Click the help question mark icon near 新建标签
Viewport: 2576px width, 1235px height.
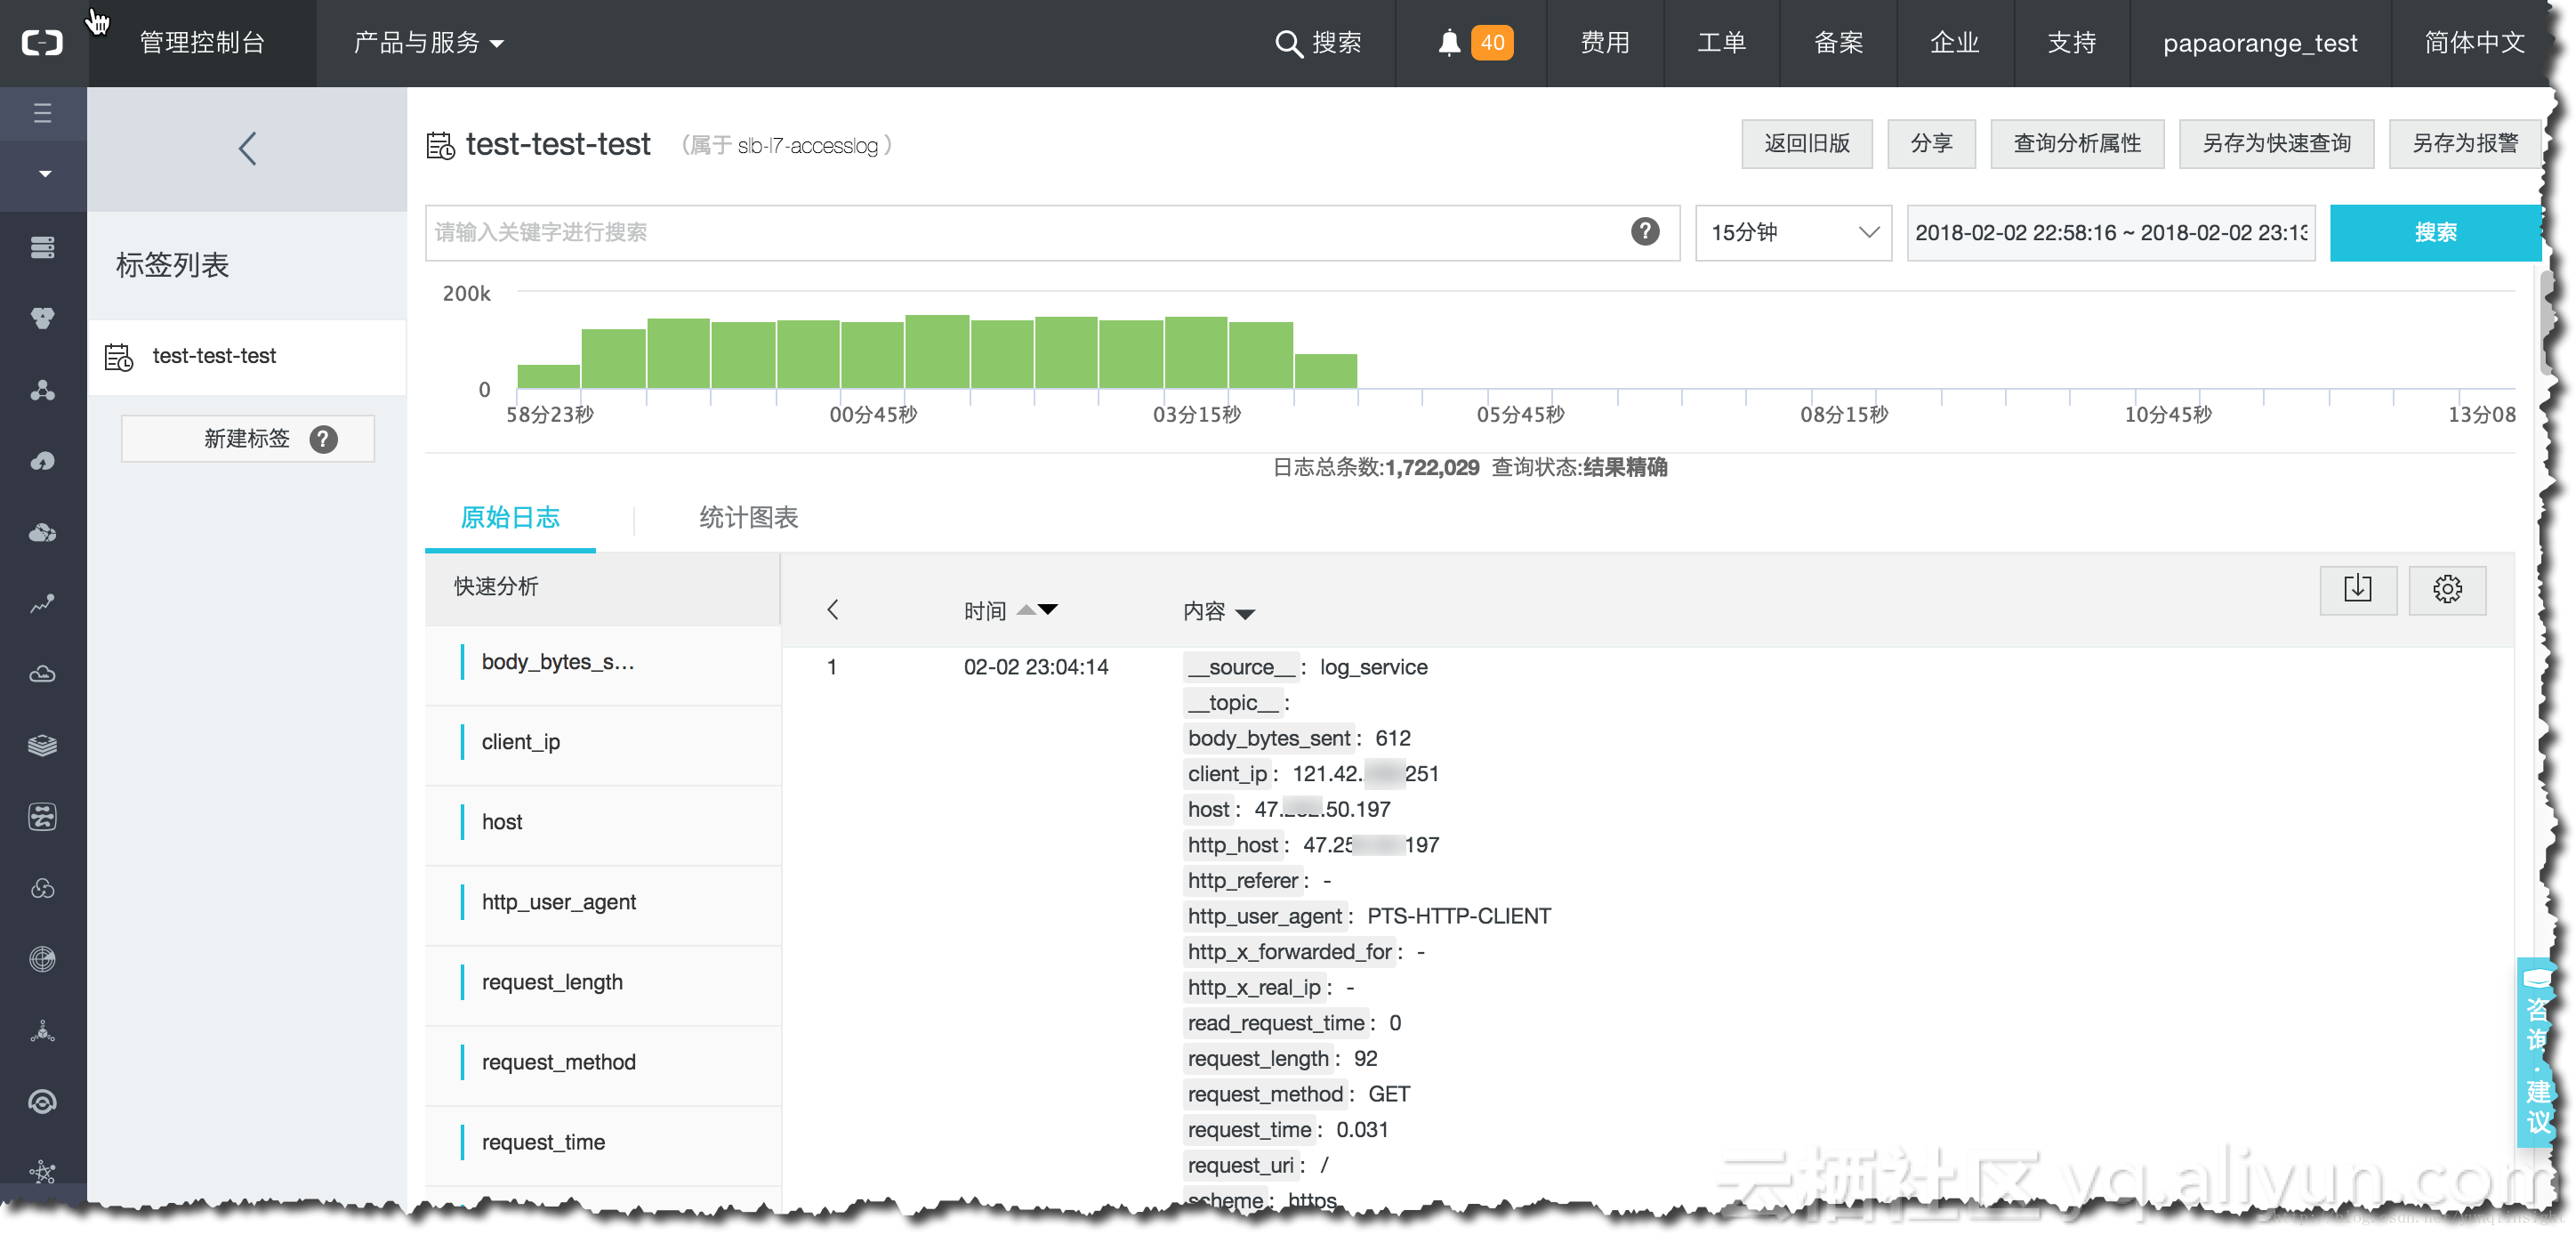[324, 439]
